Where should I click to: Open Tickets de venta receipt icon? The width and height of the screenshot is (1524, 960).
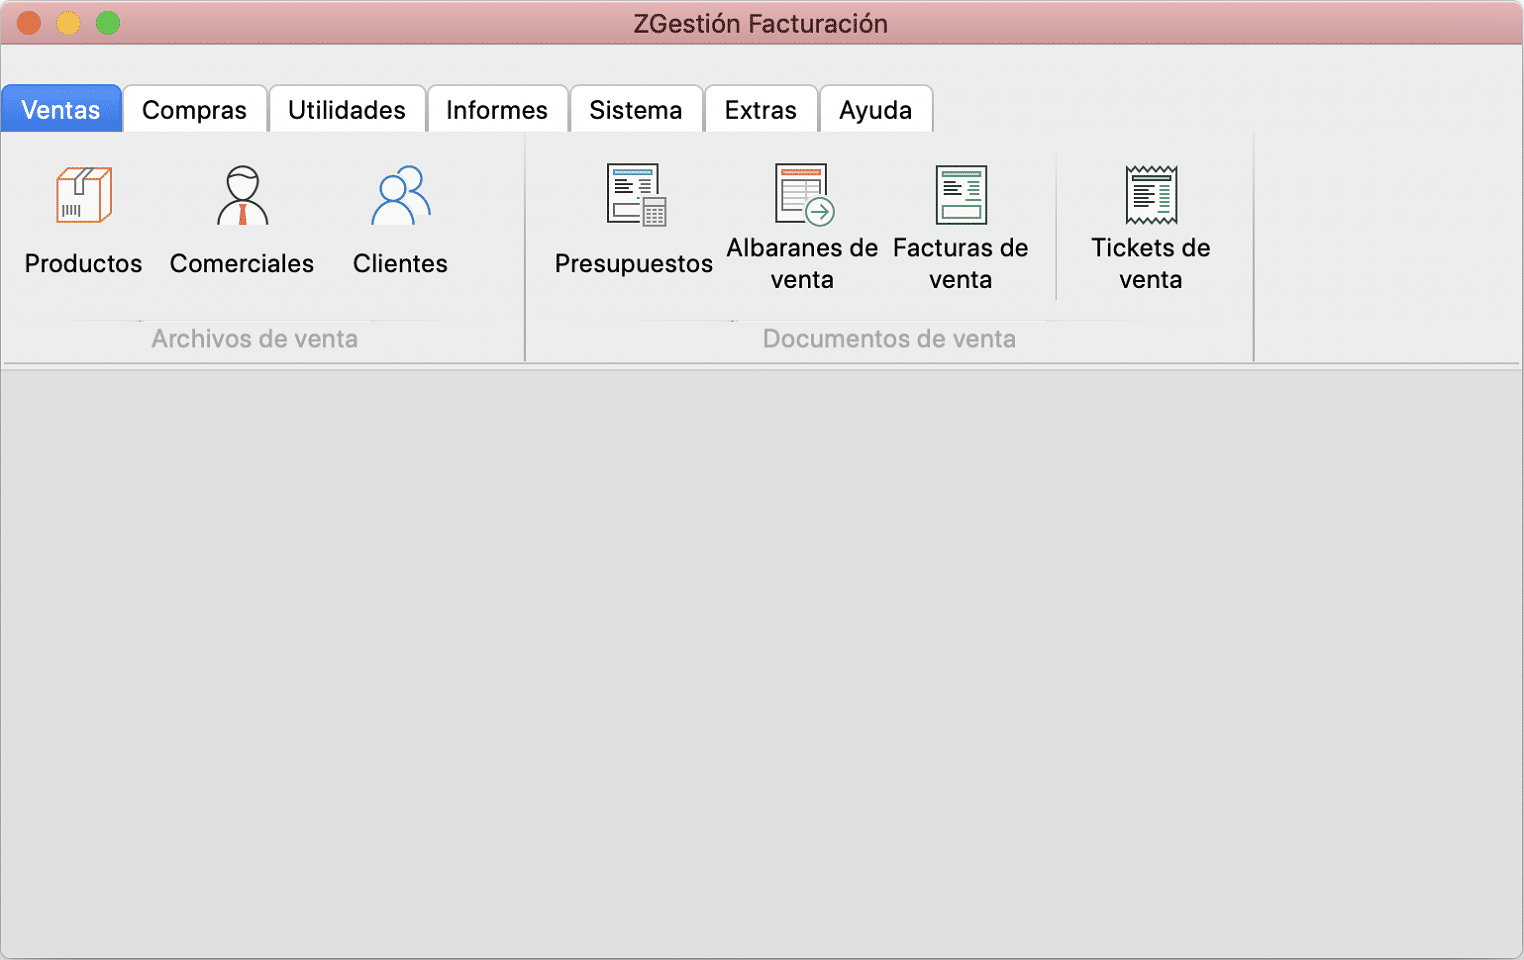pyautogui.click(x=1151, y=195)
